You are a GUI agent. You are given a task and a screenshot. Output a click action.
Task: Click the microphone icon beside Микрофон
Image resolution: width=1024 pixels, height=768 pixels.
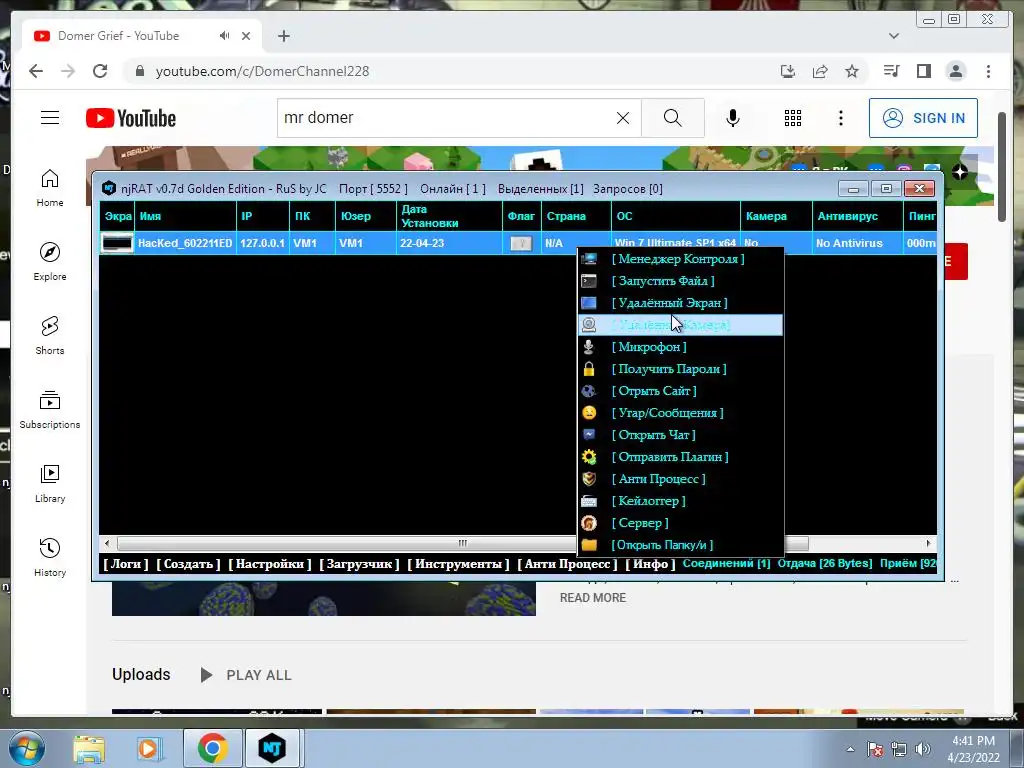(x=589, y=347)
